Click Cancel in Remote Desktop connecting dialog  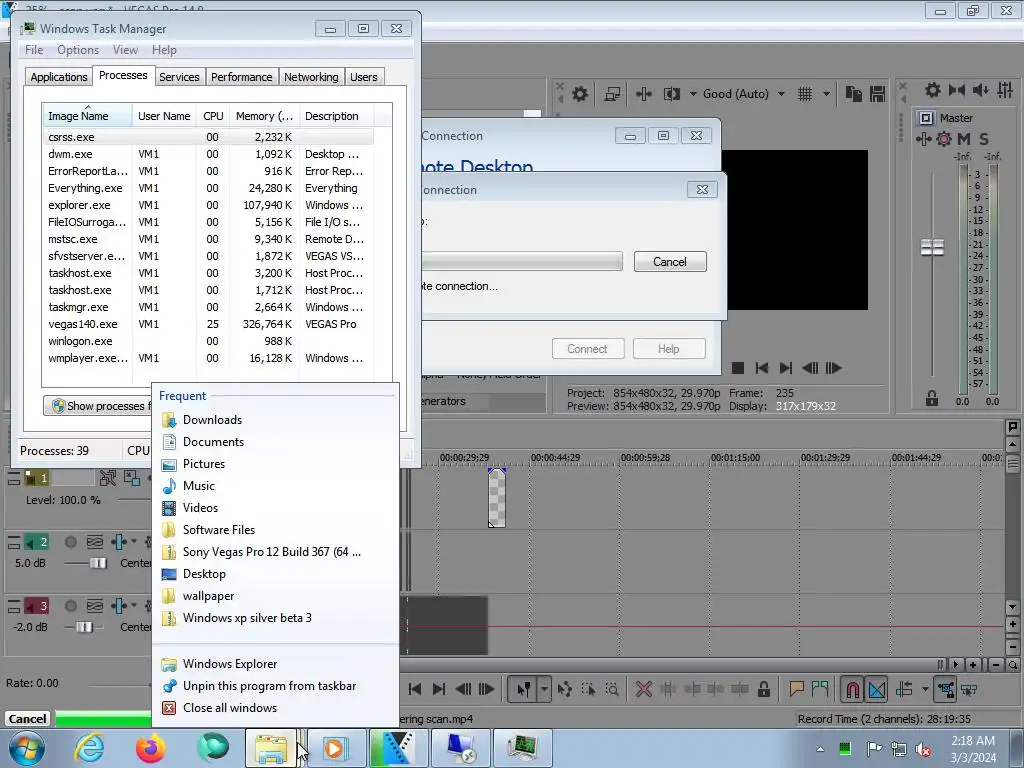pos(670,262)
